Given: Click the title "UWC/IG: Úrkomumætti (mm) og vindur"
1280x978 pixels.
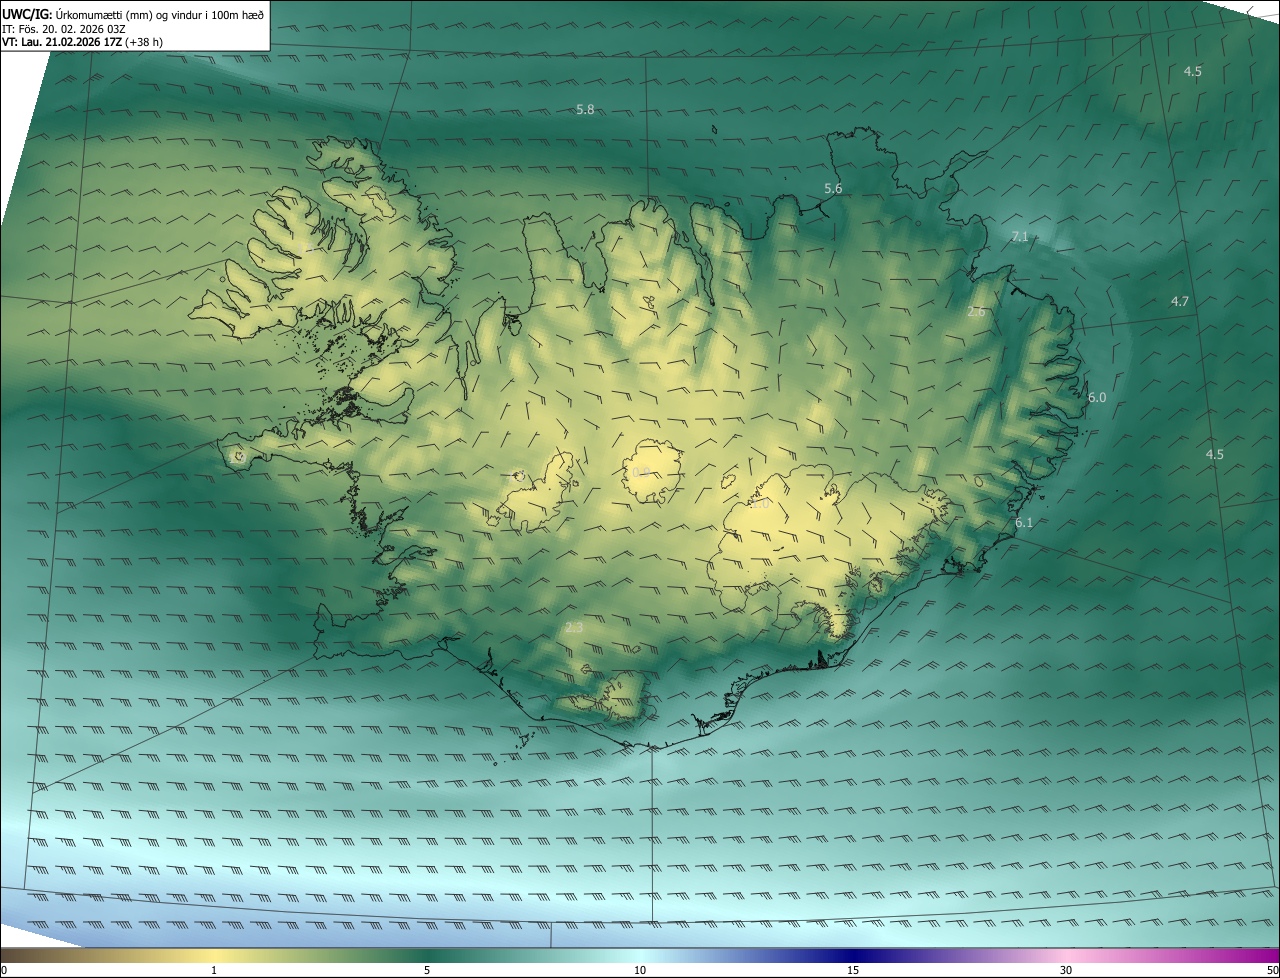Looking at the screenshot, I should point(106,14).
